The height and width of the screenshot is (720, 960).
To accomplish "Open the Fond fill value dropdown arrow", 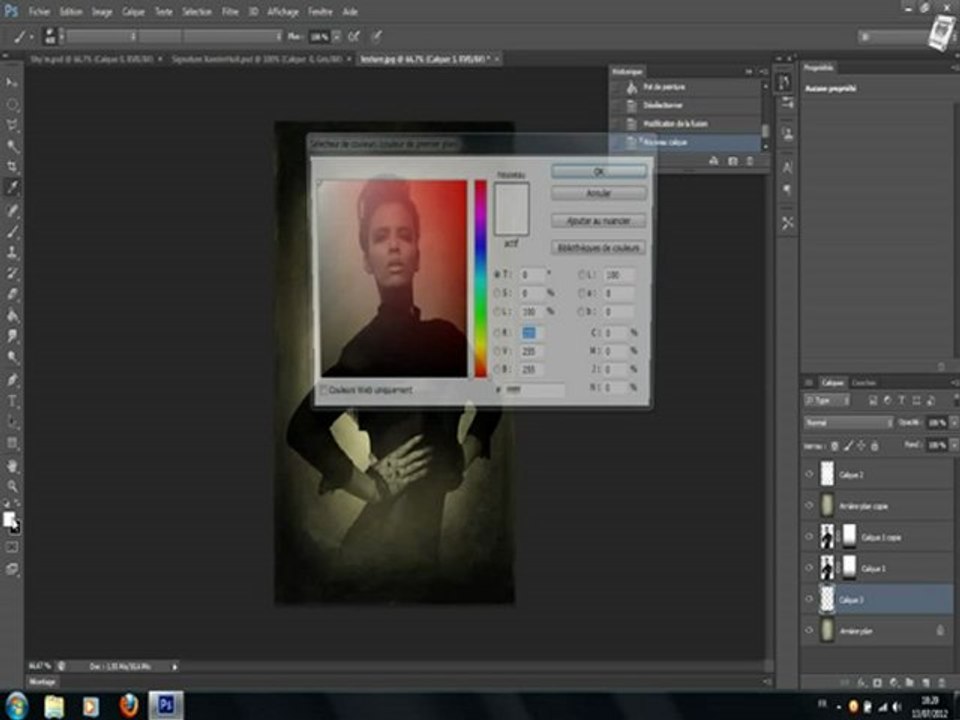I will pyautogui.click(x=953, y=445).
